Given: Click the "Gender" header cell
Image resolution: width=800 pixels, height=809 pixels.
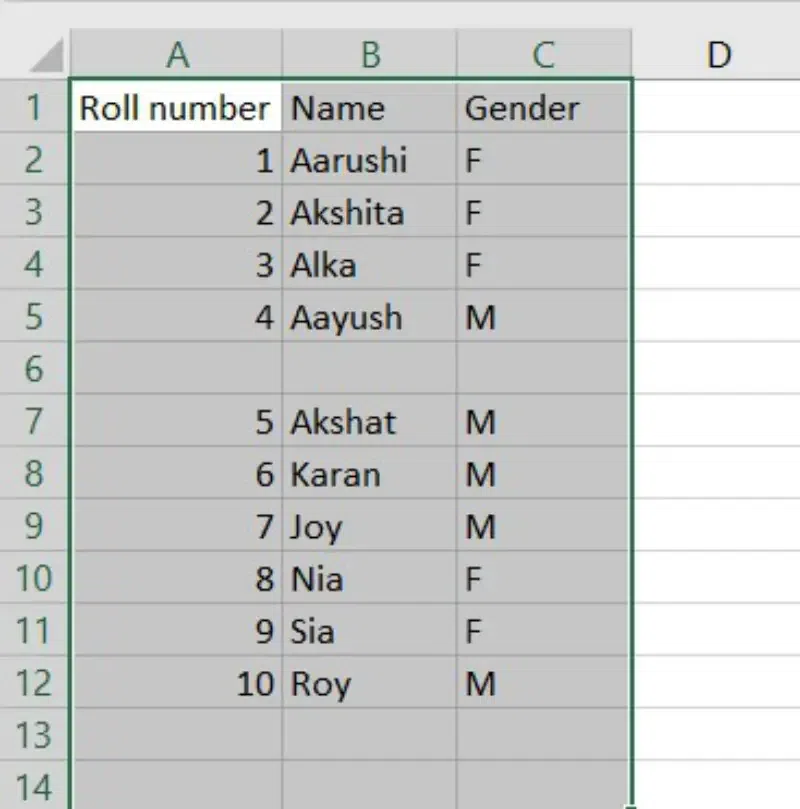Looking at the screenshot, I should pos(543,108).
